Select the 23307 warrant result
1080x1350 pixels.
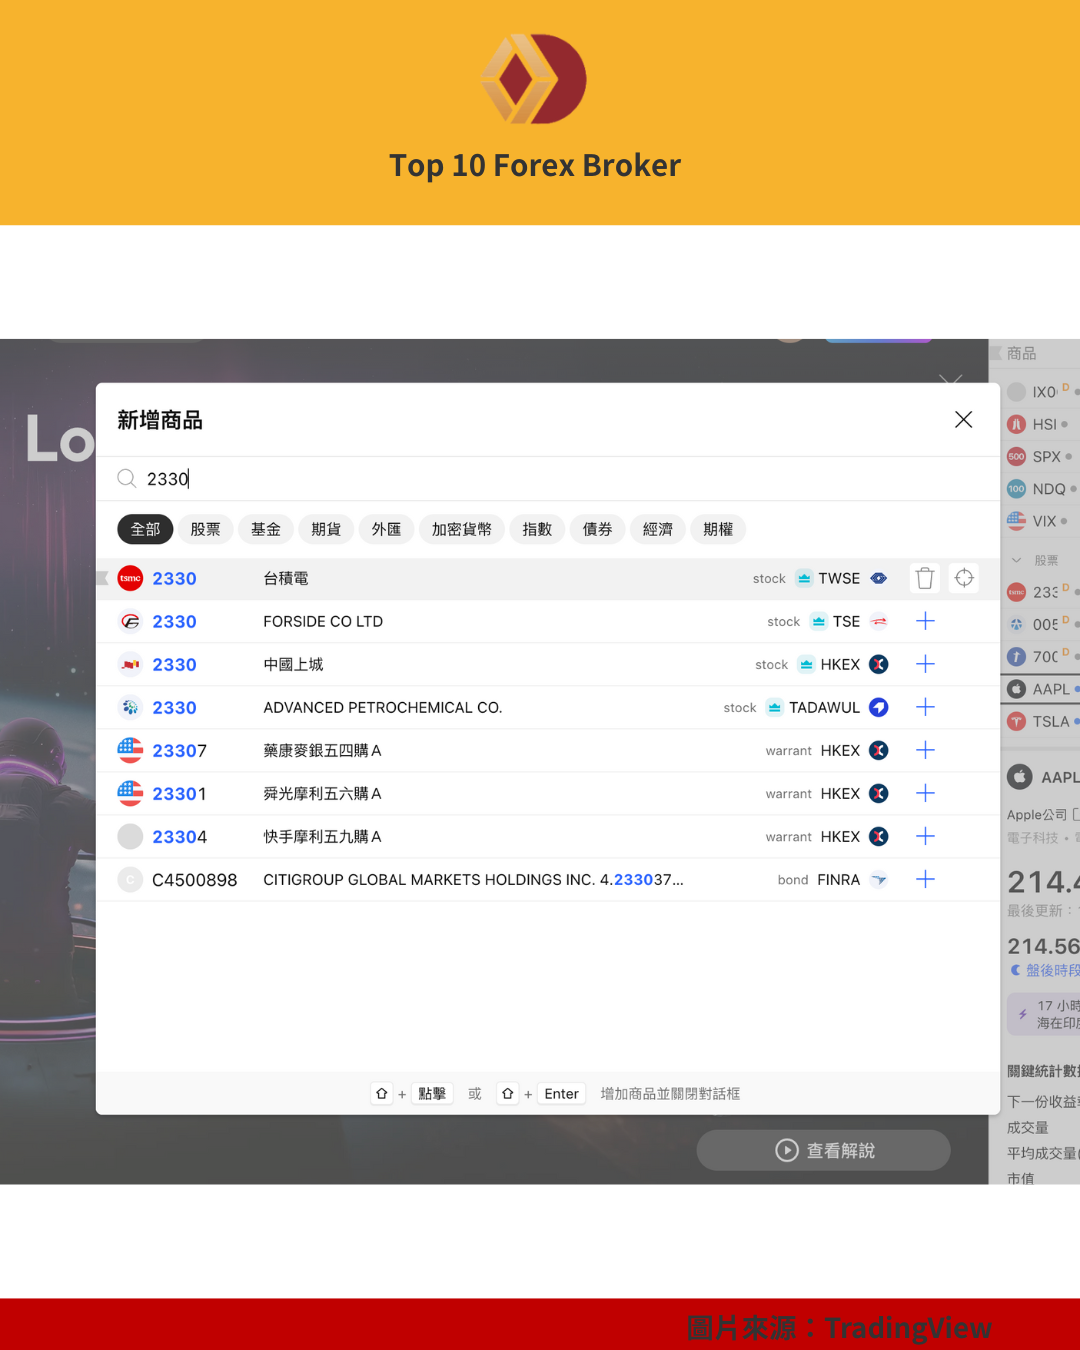(x=548, y=750)
